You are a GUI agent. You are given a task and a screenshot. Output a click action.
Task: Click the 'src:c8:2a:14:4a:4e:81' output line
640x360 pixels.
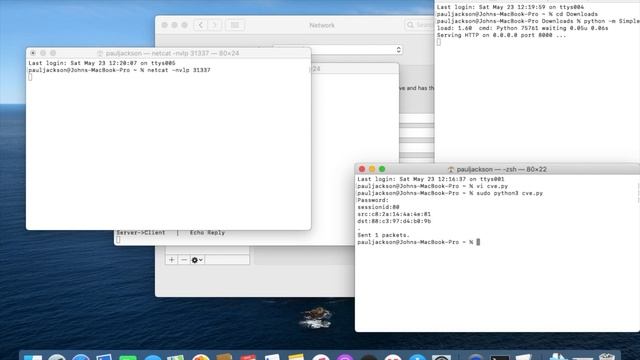pyautogui.click(x=394, y=214)
